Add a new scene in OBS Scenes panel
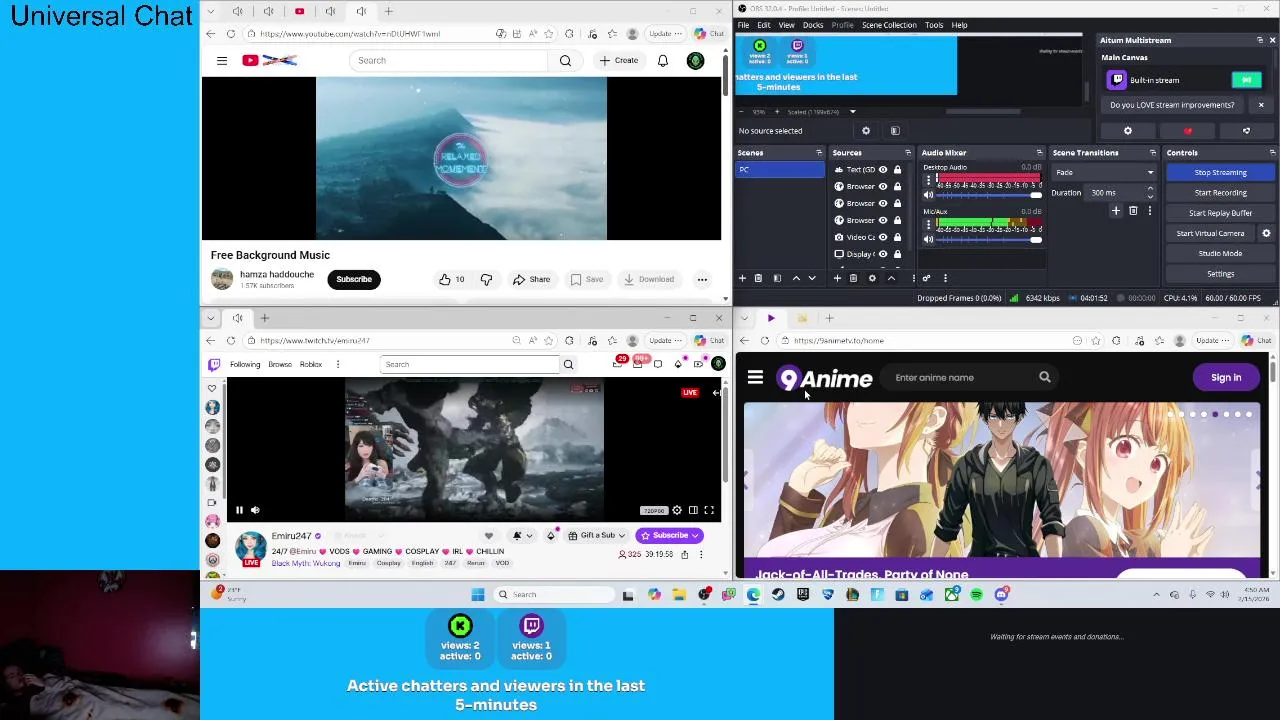 (742, 278)
